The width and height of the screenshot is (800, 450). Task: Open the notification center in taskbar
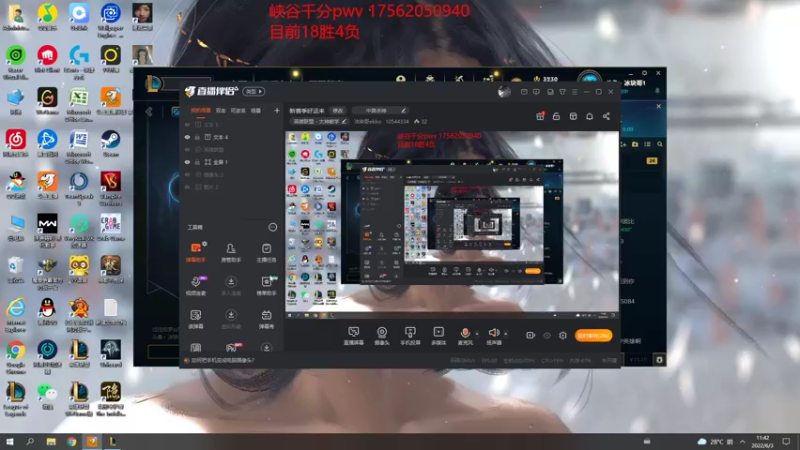pos(787,441)
